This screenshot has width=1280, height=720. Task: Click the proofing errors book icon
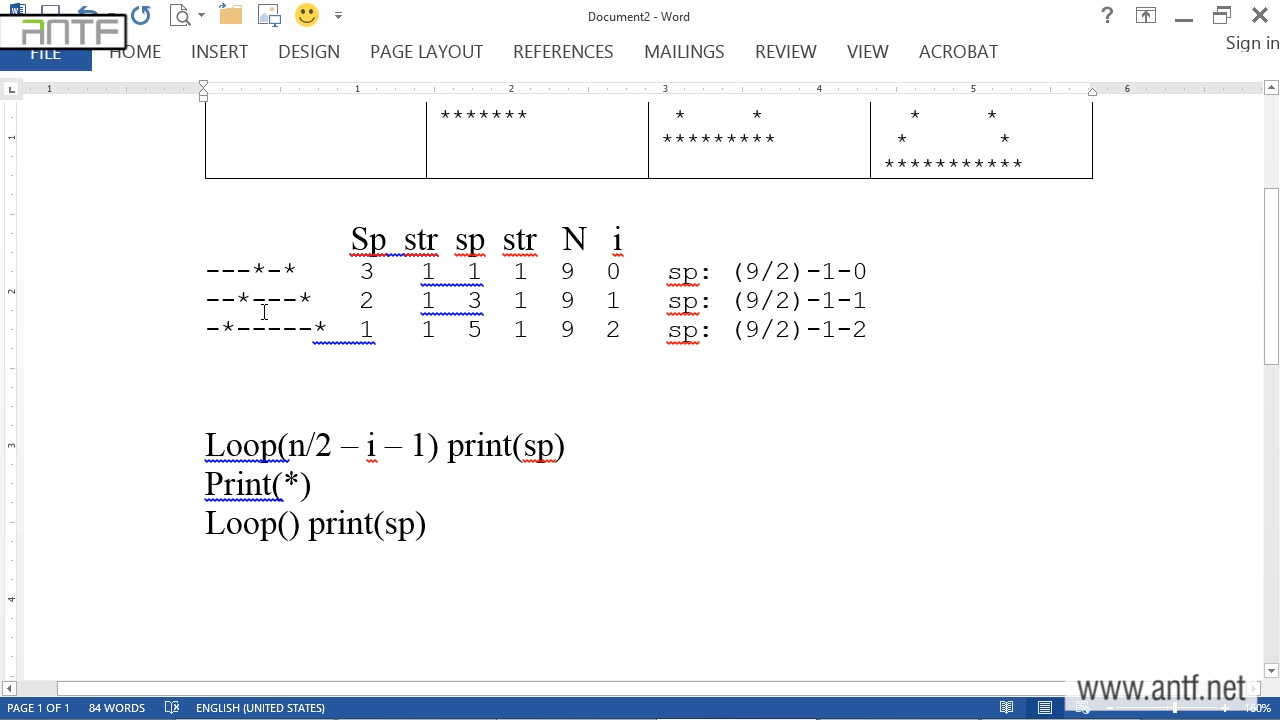pos(172,708)
